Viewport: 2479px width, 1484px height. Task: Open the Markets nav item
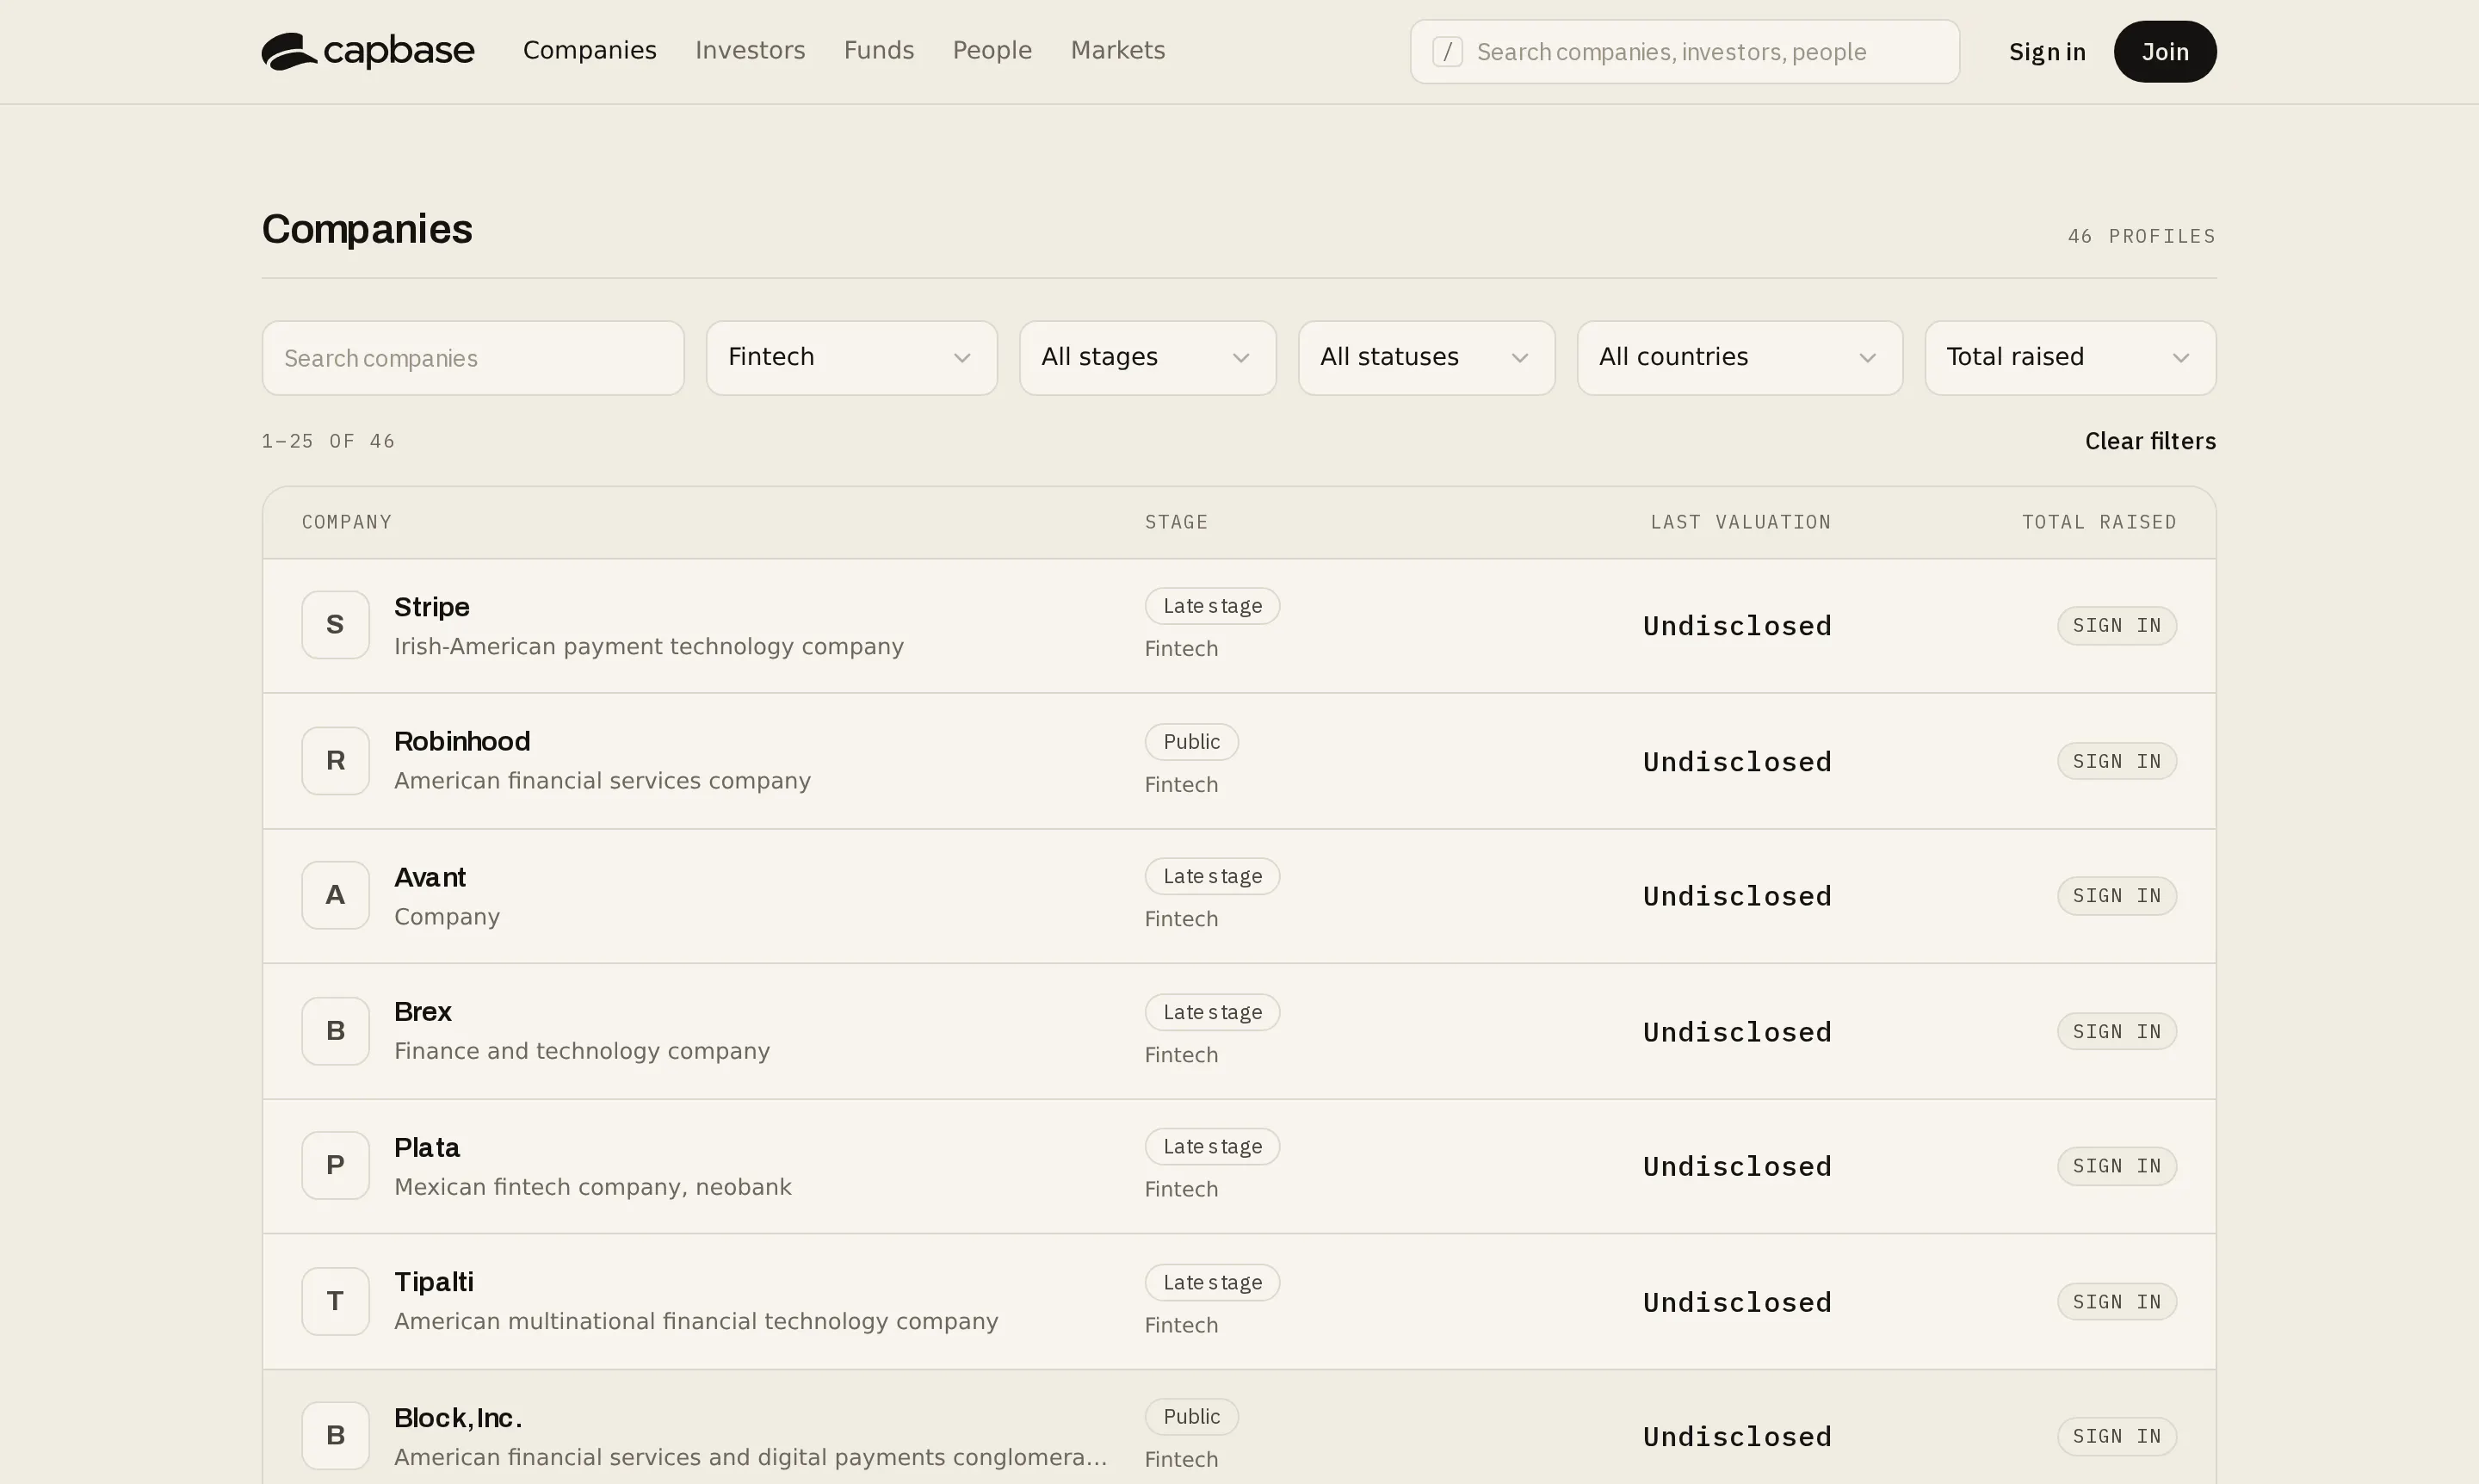(1117, 50)
